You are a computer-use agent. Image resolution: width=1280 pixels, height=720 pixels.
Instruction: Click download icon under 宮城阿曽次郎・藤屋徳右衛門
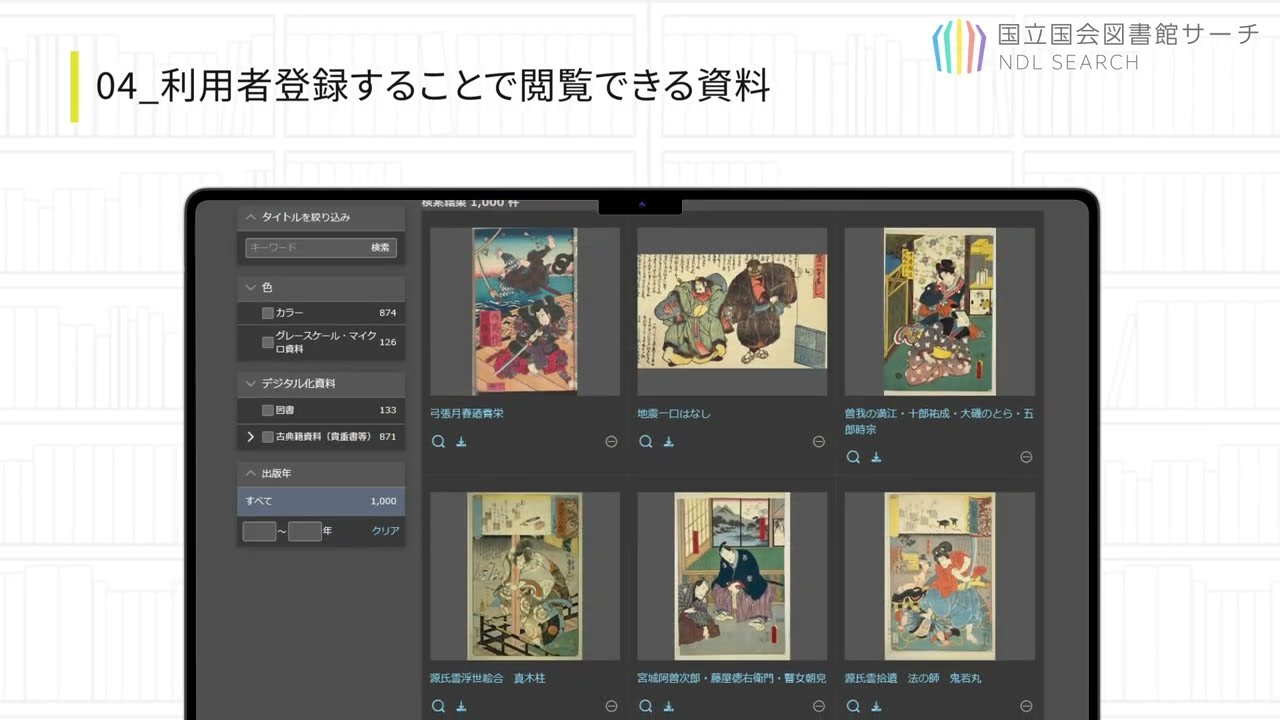669,706
